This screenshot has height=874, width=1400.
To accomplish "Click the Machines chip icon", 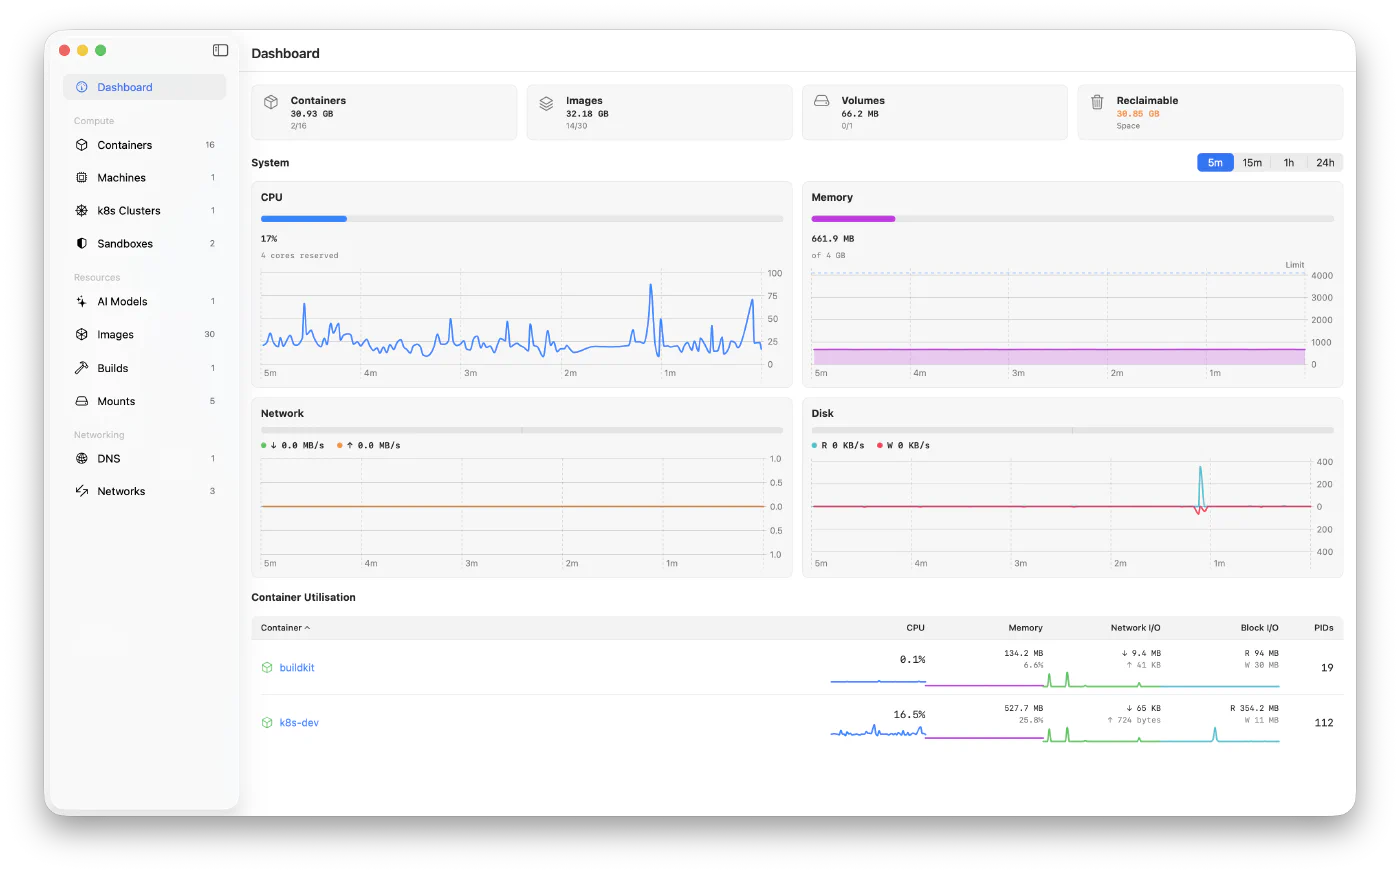I will tap(82, 178).
